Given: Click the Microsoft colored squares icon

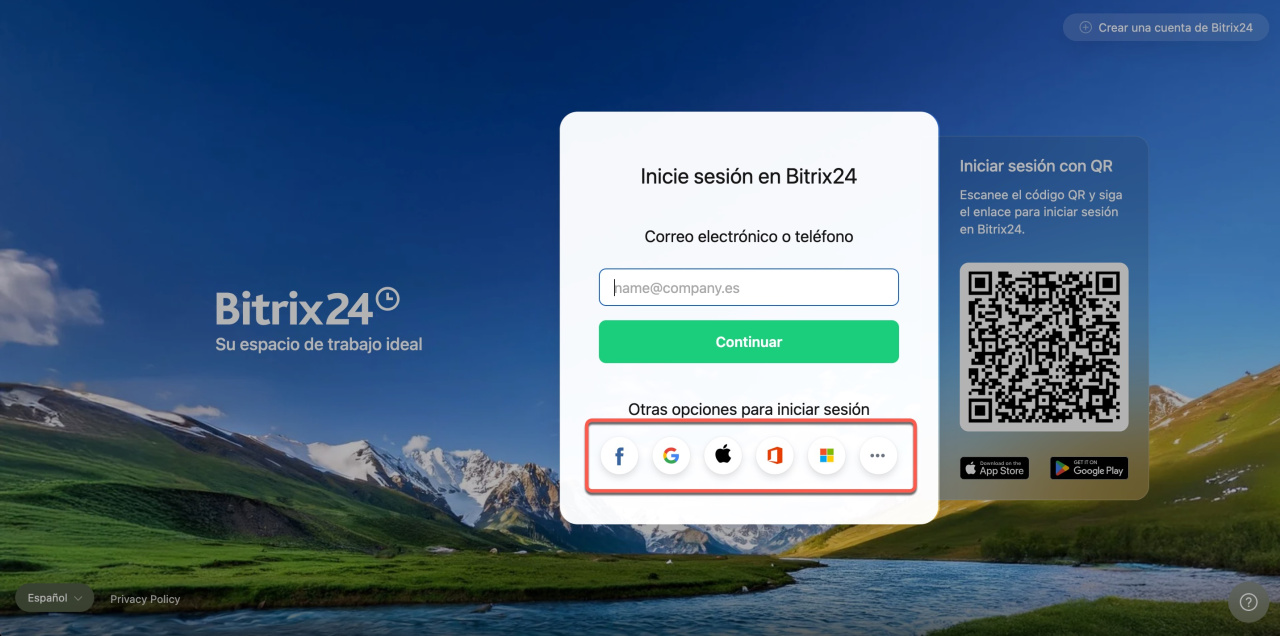Looking at the screenshot, I should 826,456.
